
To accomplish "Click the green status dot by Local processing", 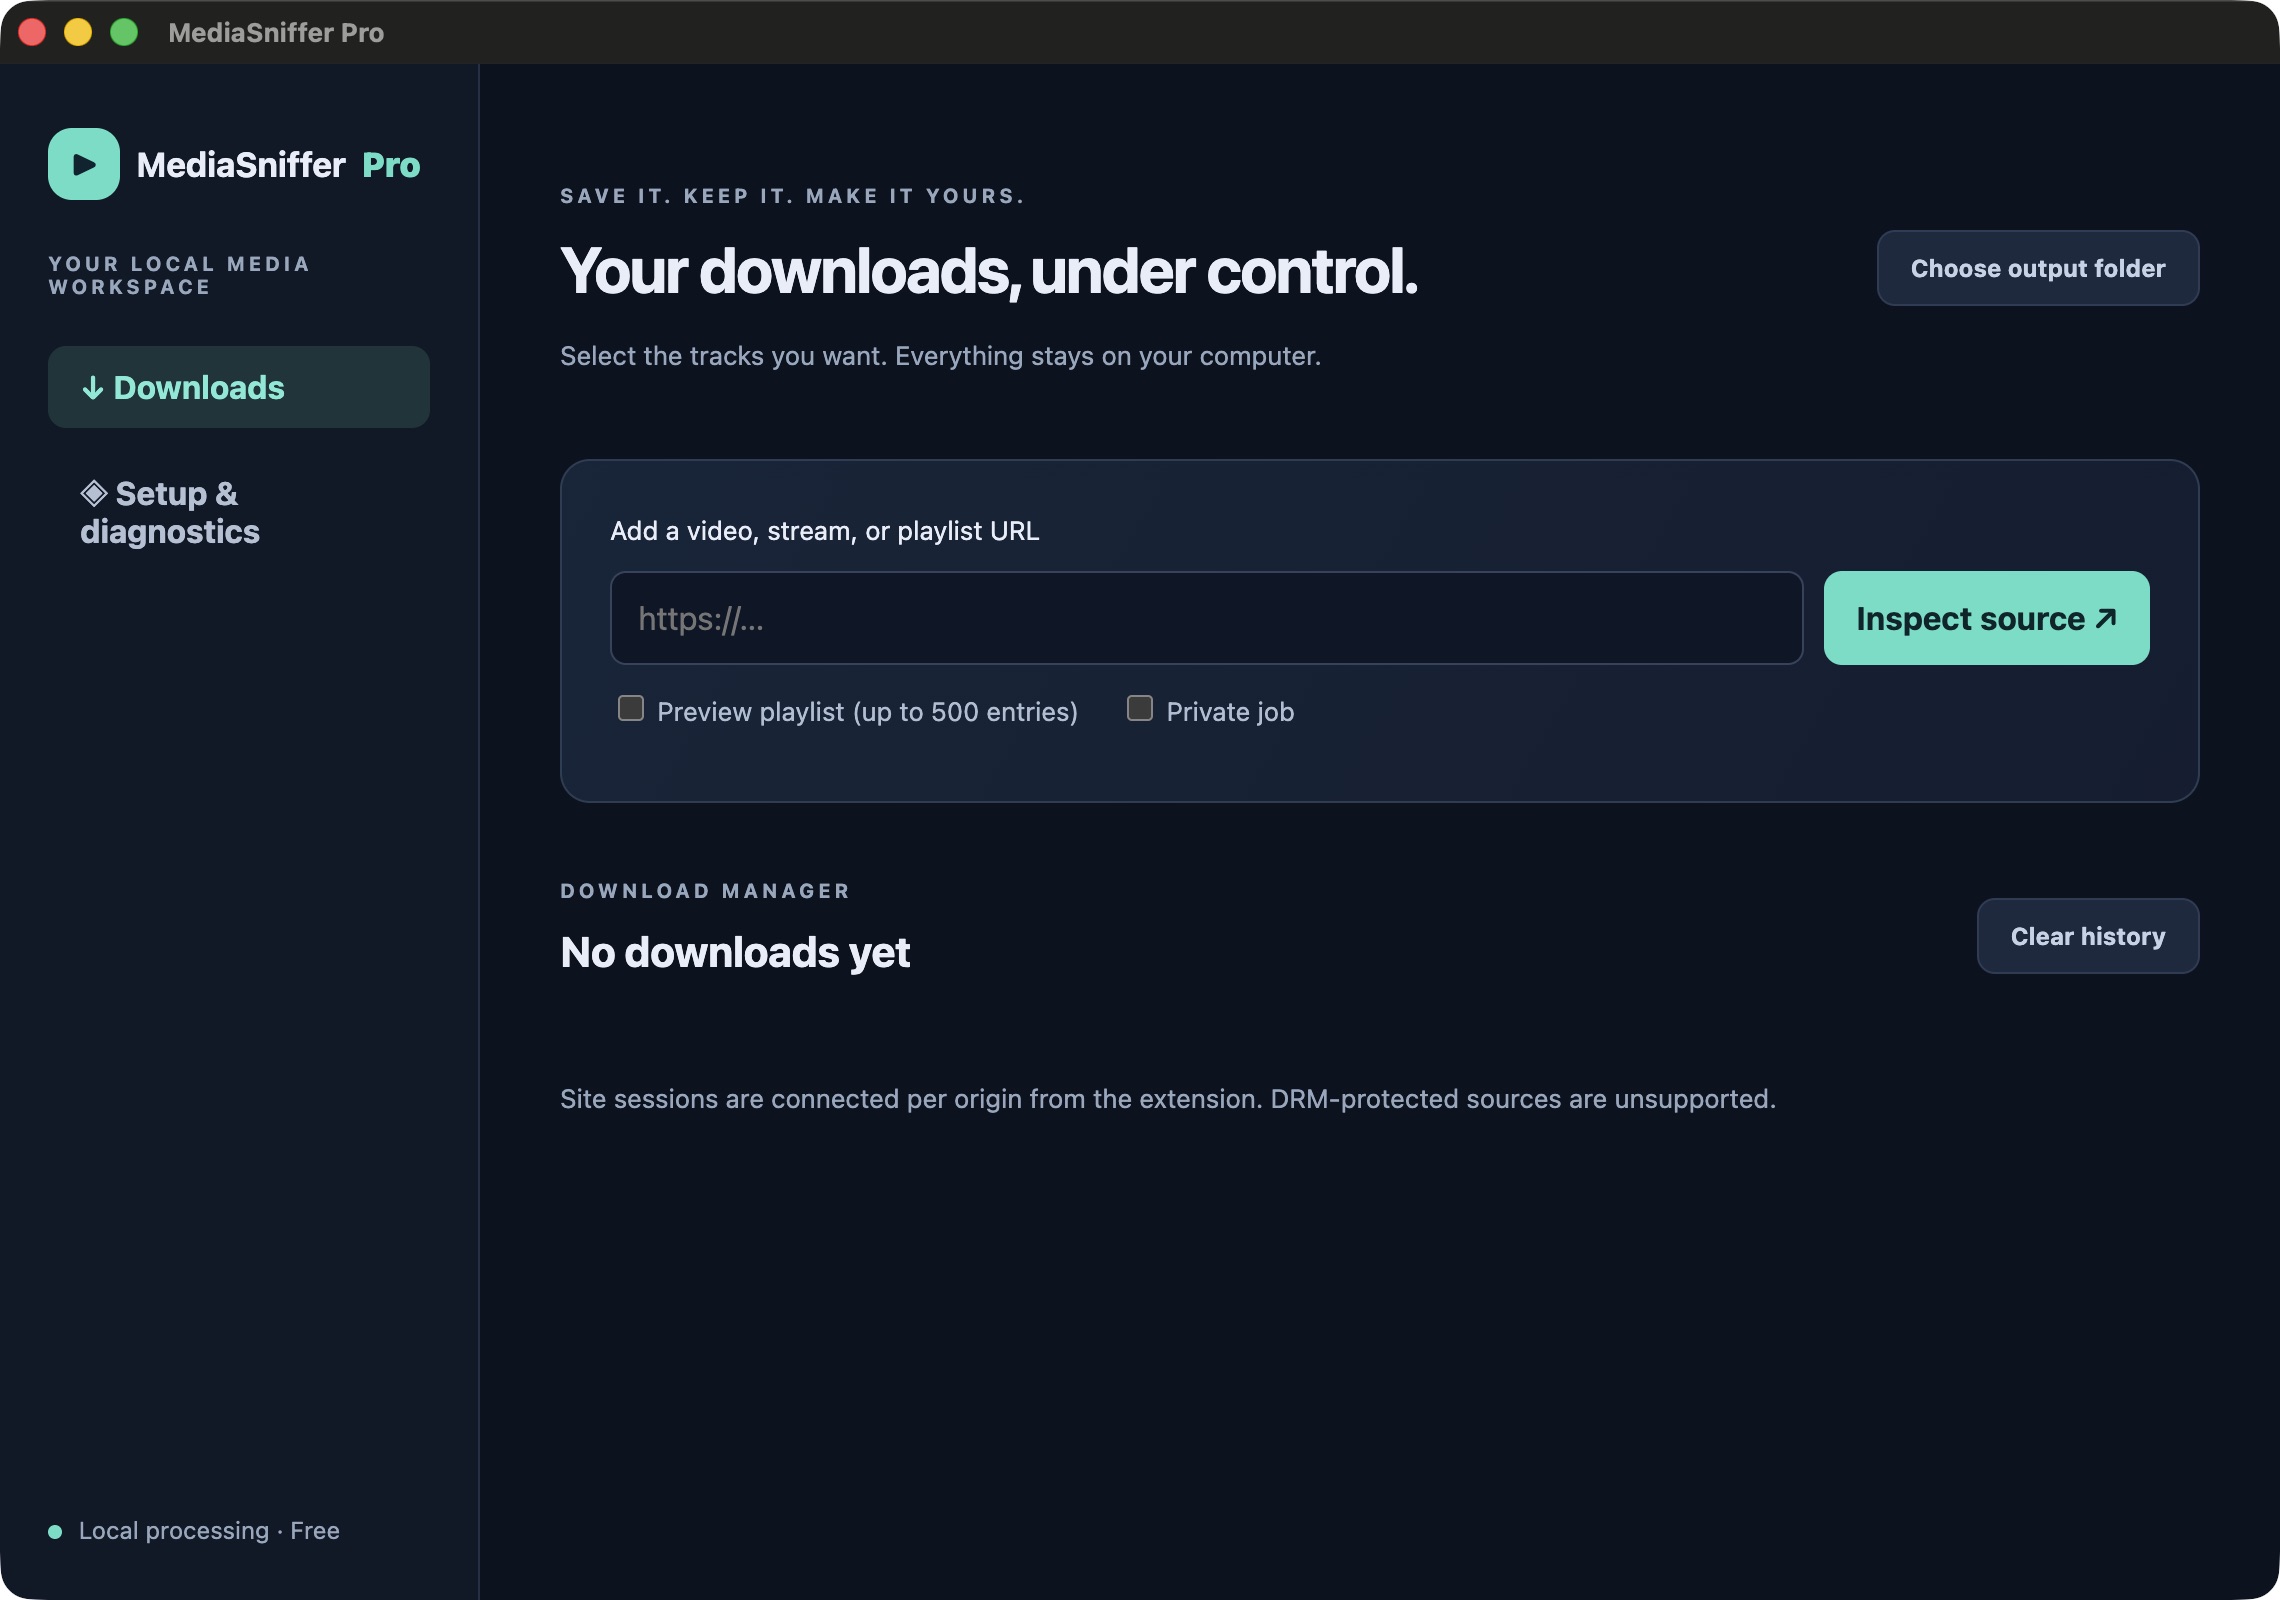I will [x=55, y=1532].
